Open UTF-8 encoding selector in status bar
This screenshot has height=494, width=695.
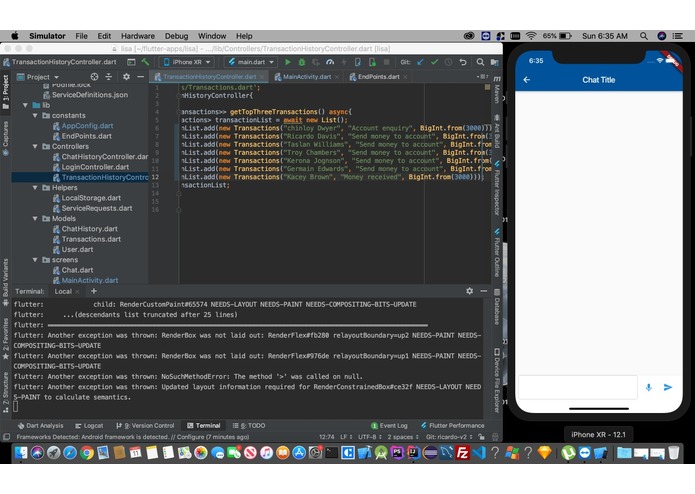coord(370,437)
